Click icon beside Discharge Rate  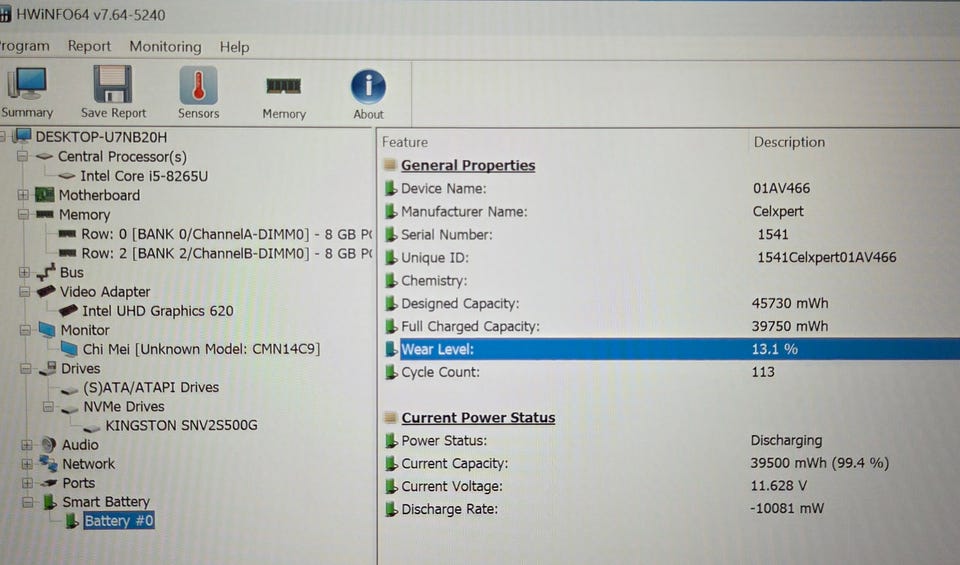(x=391, y=509)
